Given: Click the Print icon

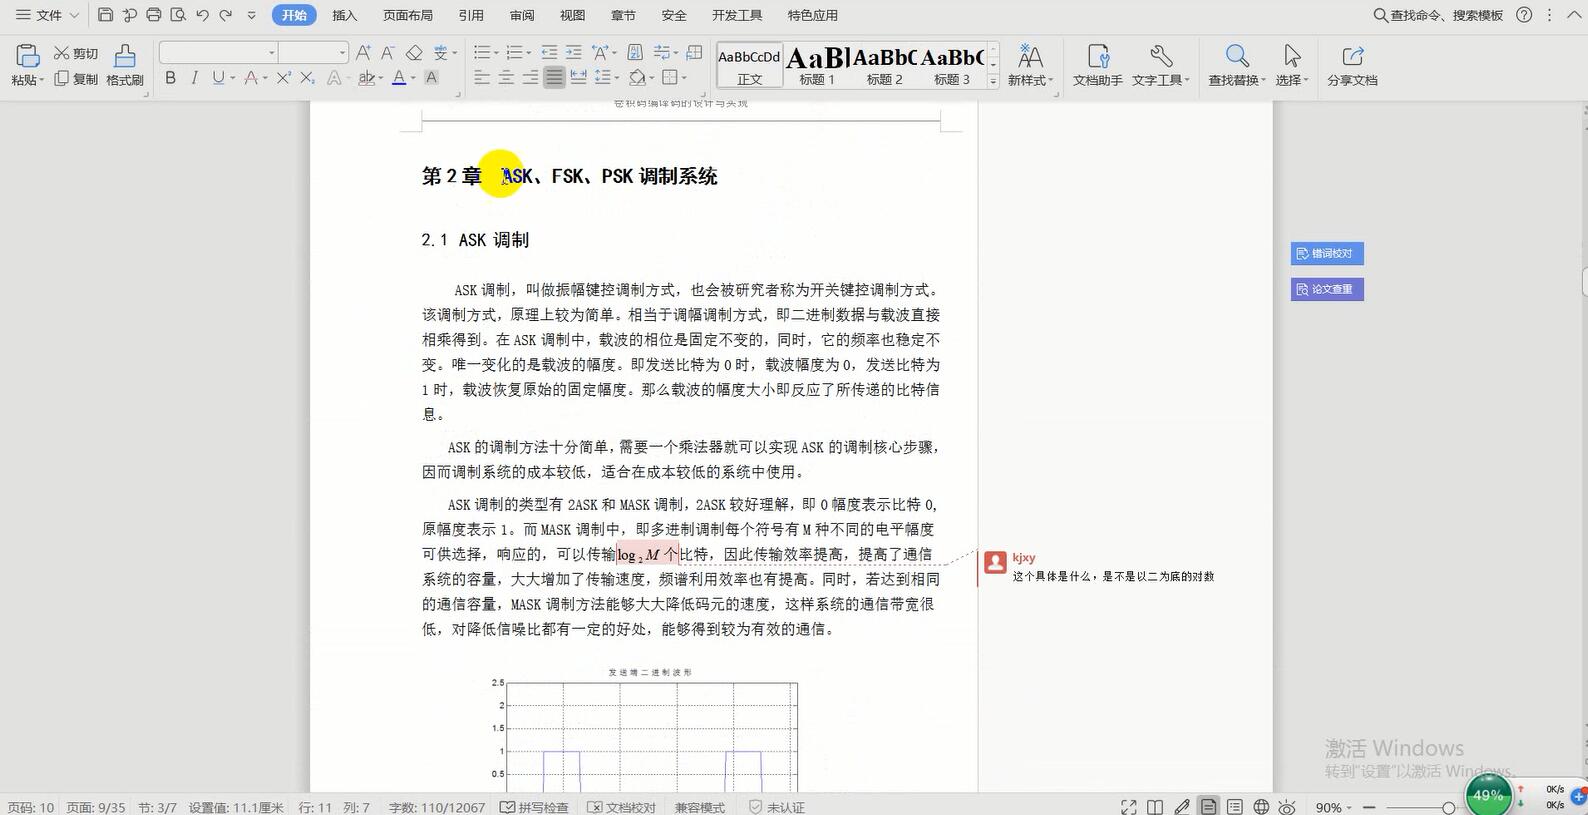Looking at the screenshot, I should [154, 15].
